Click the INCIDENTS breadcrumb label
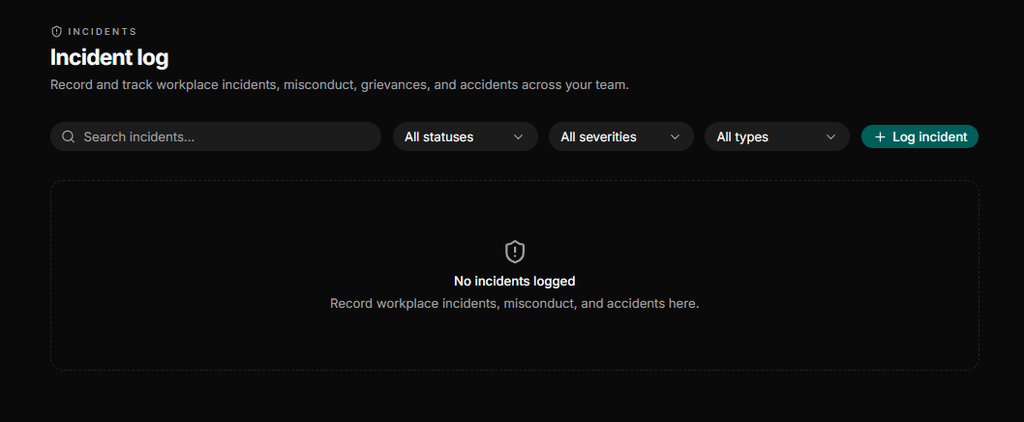Image resolution: width=1024 pixels, height=422 pixels. coord(103,31)
